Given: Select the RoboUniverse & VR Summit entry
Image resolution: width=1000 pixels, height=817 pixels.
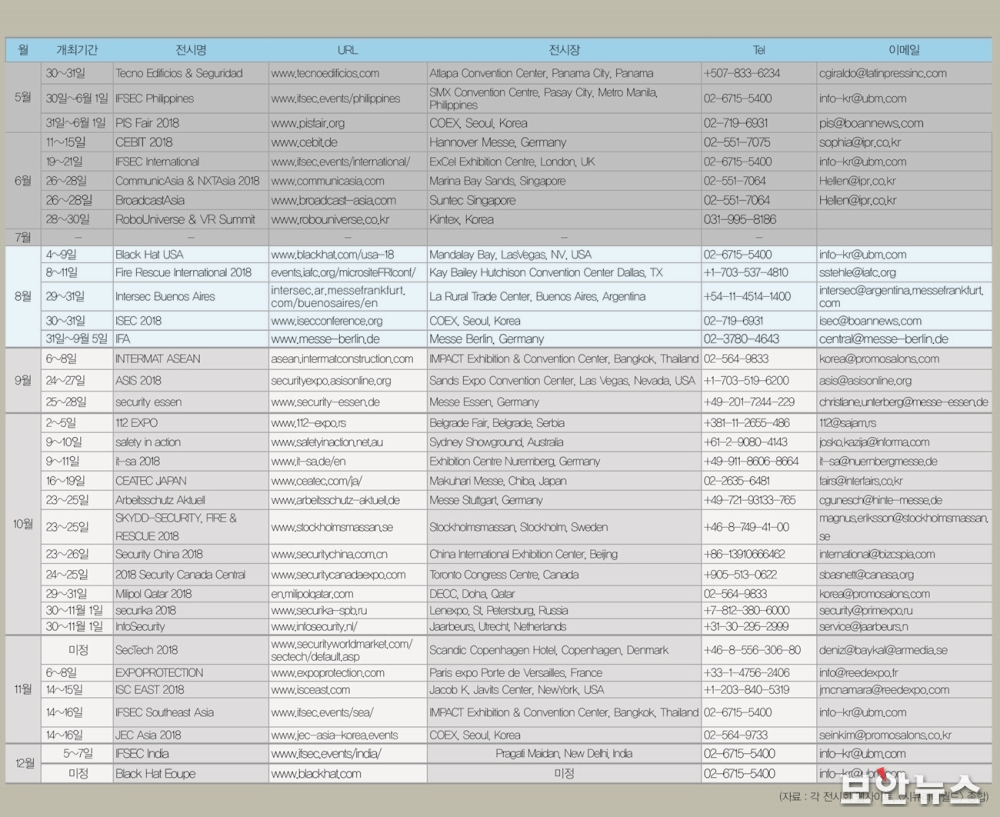Looking at the screenshot, I should [x=185, y=219].
